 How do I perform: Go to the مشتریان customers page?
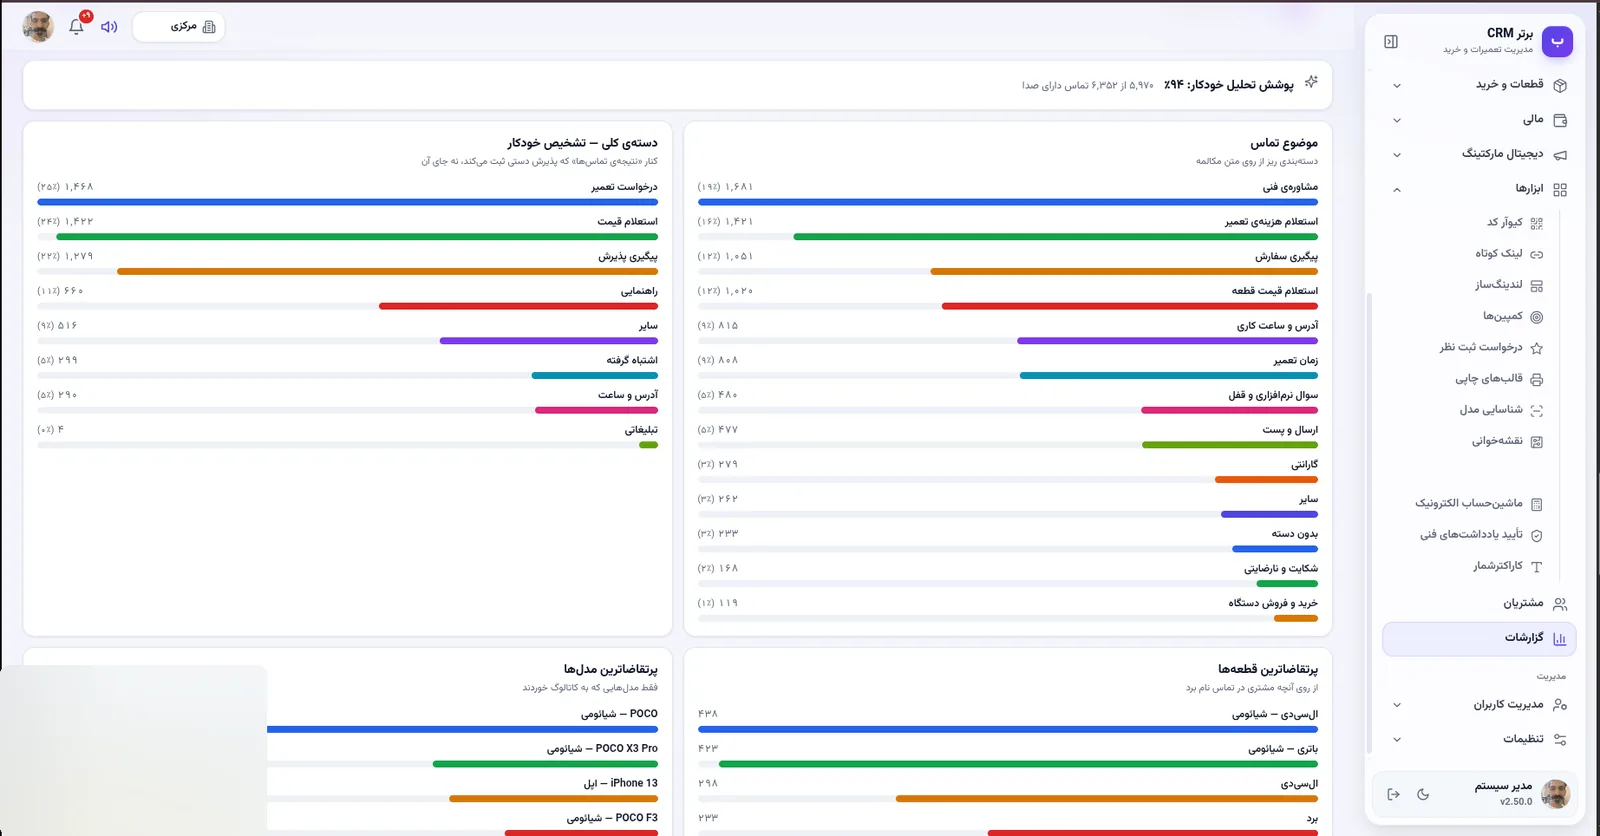(1478, 604)
